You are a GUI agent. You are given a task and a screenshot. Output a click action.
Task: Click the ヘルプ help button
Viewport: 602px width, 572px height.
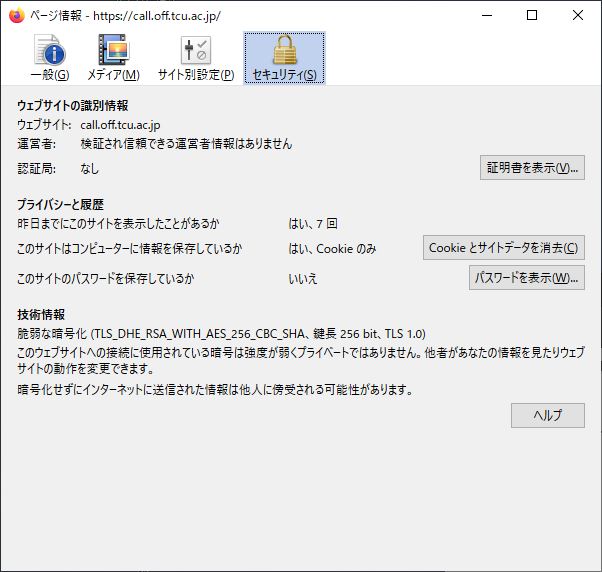point(547,415)
